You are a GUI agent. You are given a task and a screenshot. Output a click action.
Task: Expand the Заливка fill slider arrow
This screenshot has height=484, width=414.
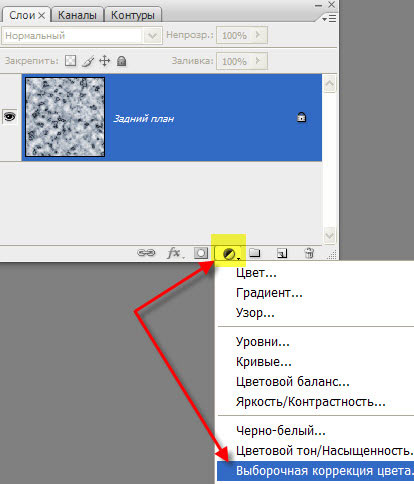click(258, 61)
